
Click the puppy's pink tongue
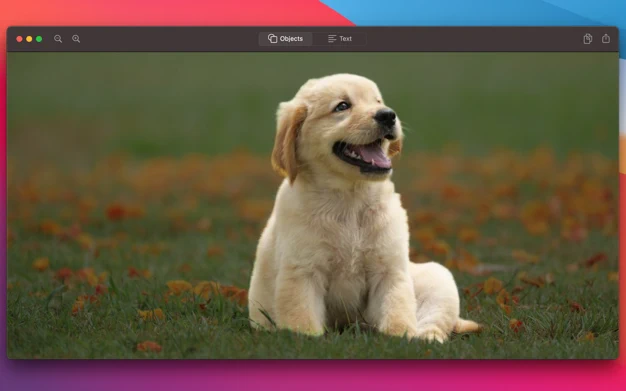pyautogui.click(x=375, y=155)
